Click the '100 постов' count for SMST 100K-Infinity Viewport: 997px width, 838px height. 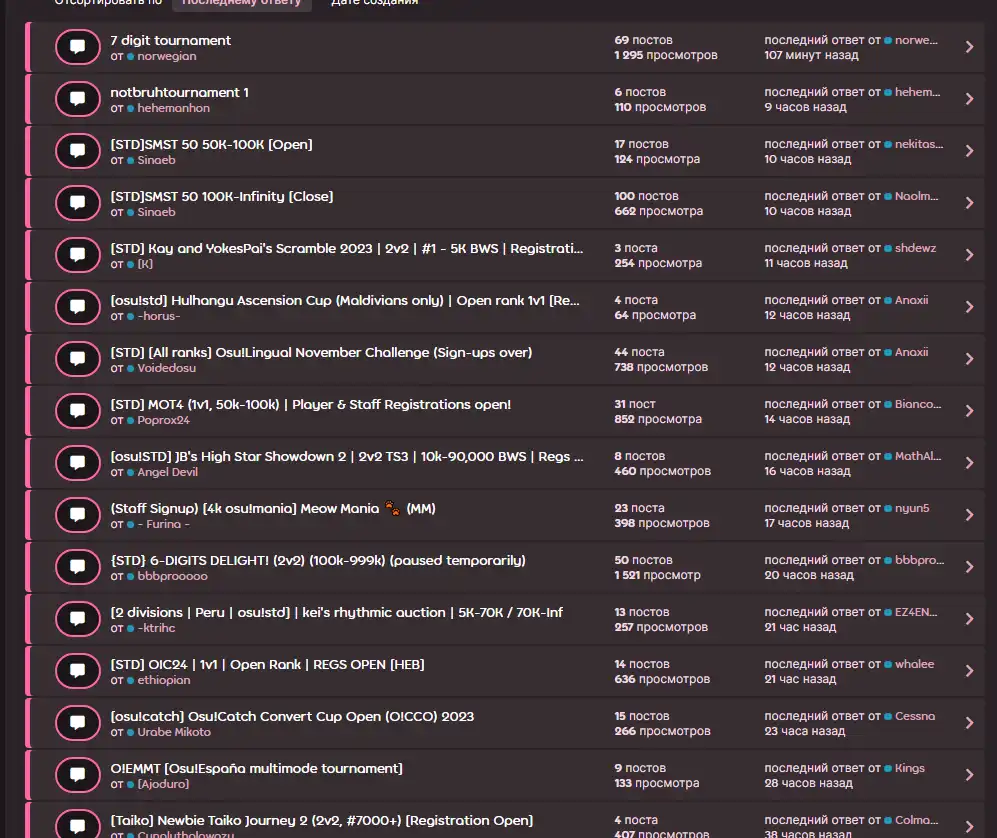(646, 196)
